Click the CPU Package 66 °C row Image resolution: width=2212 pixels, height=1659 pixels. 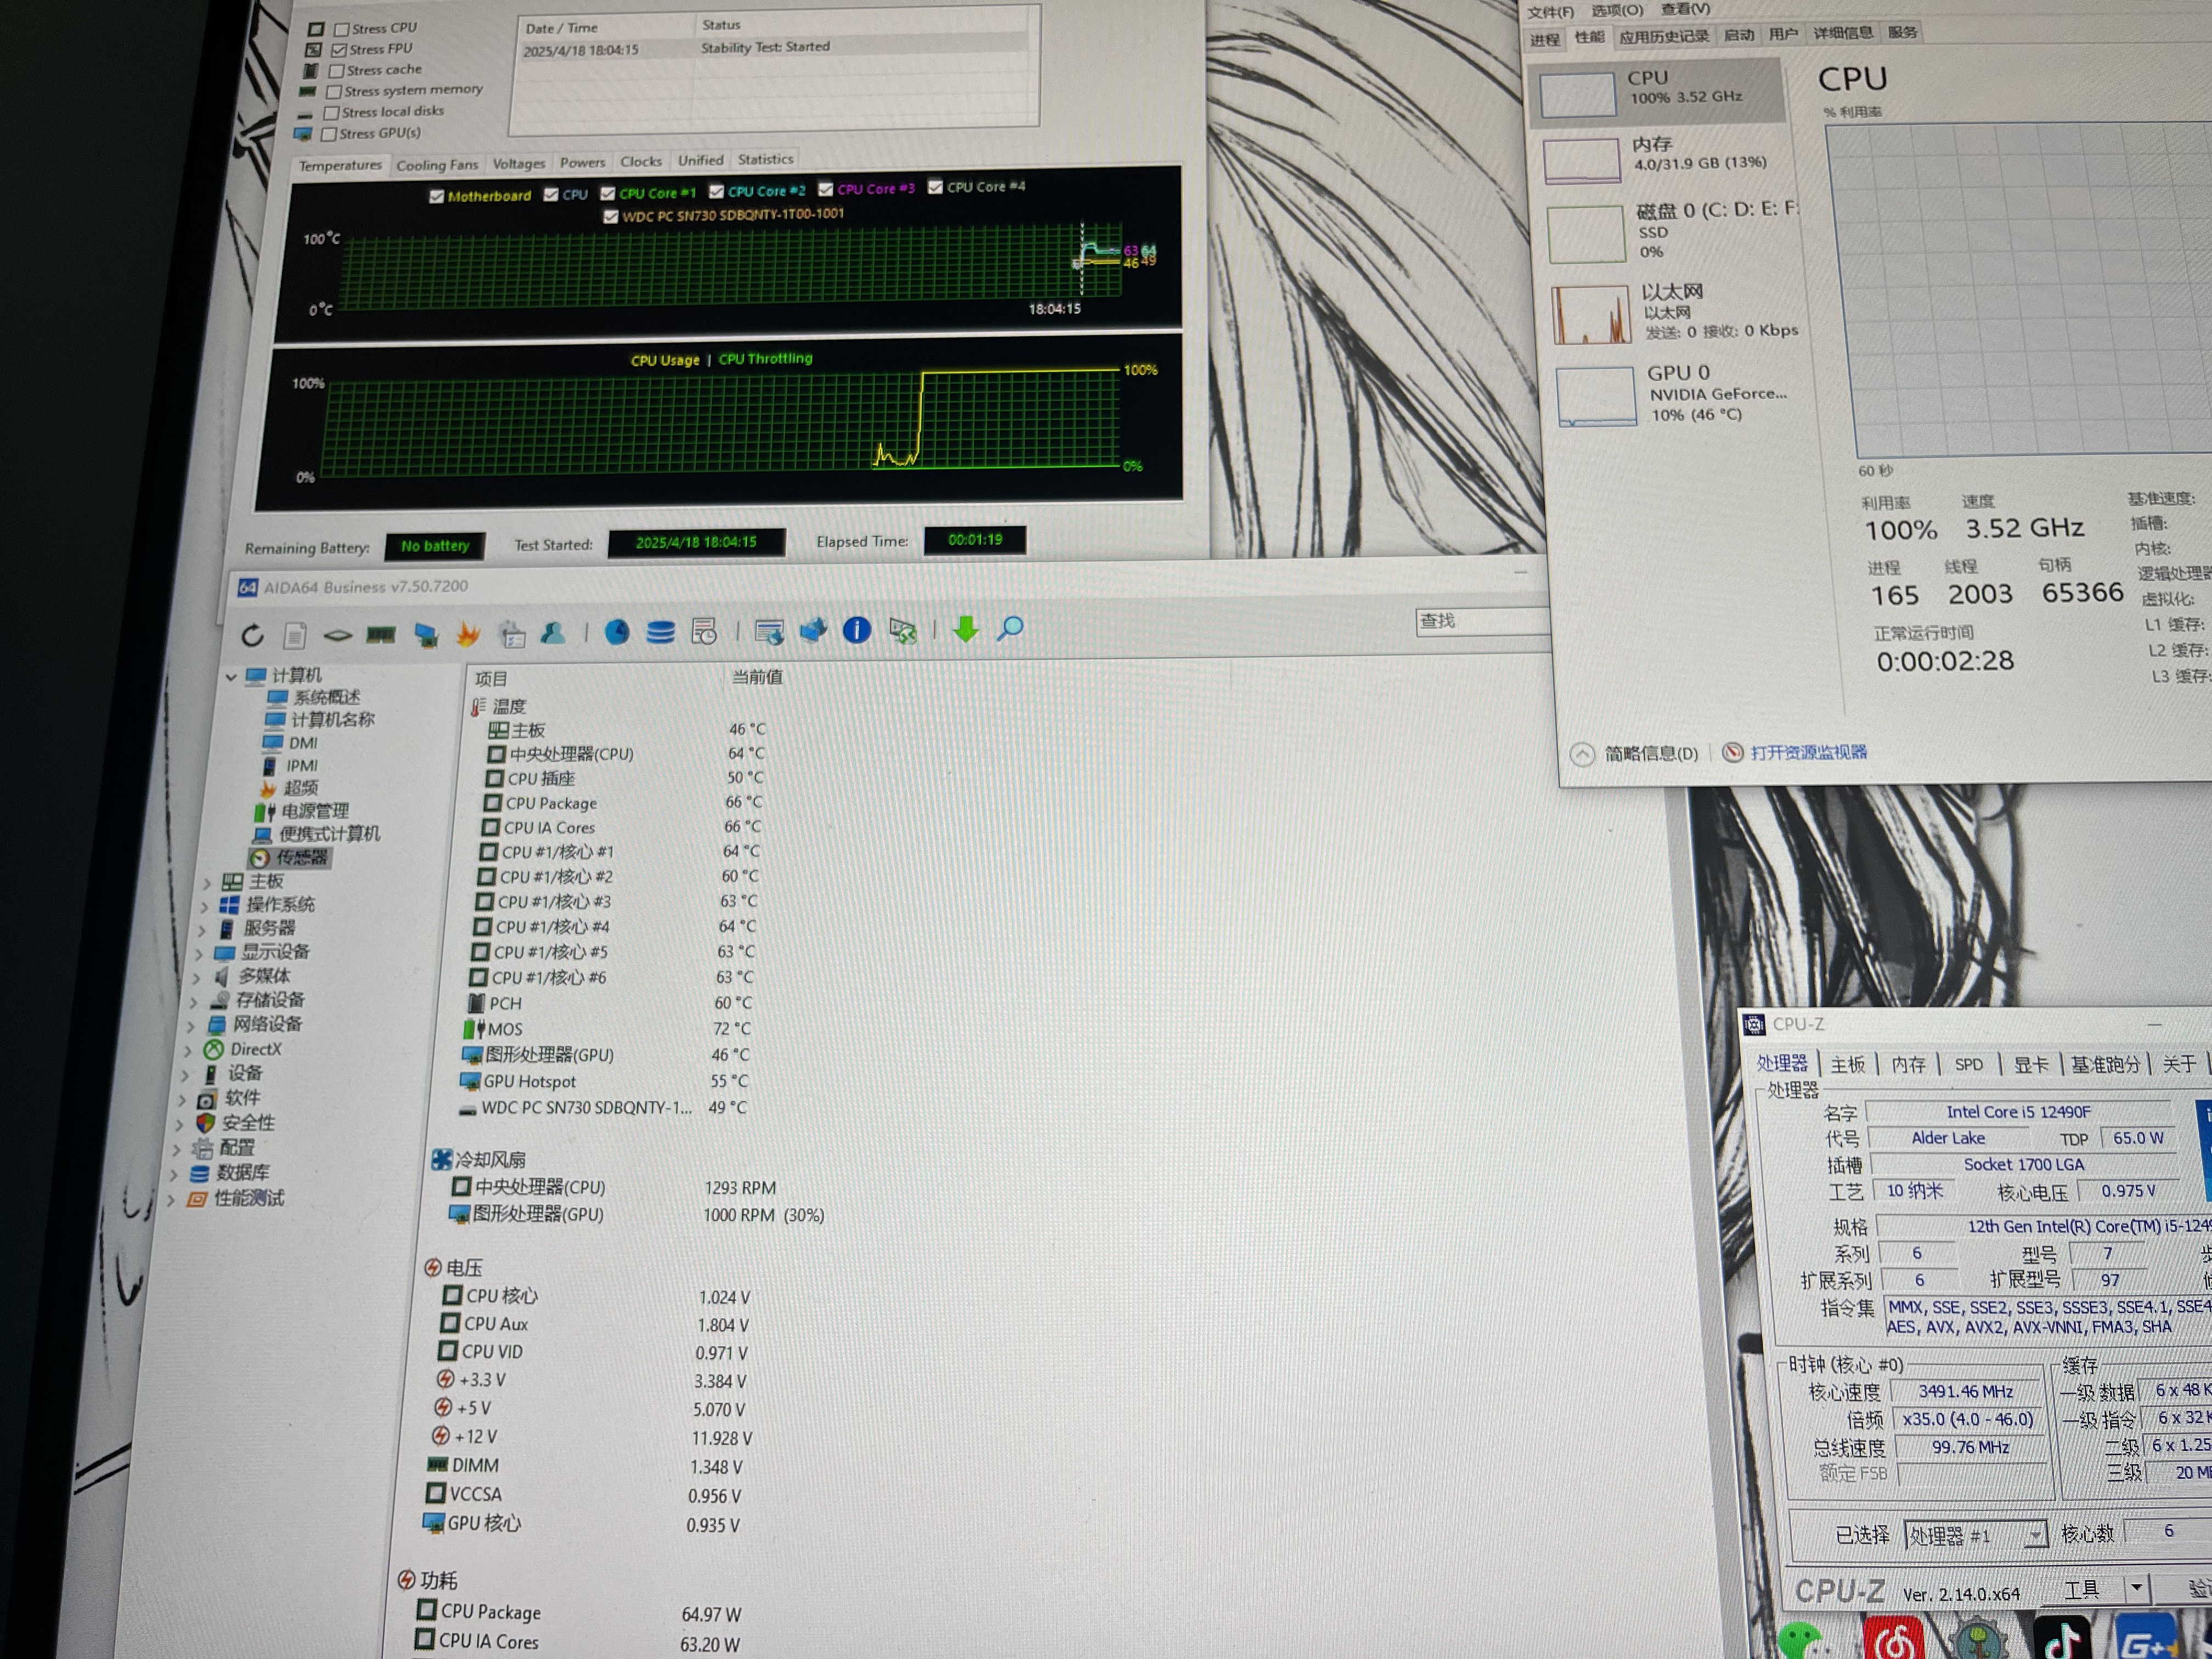pyautogui.click(x=623, y=803)
